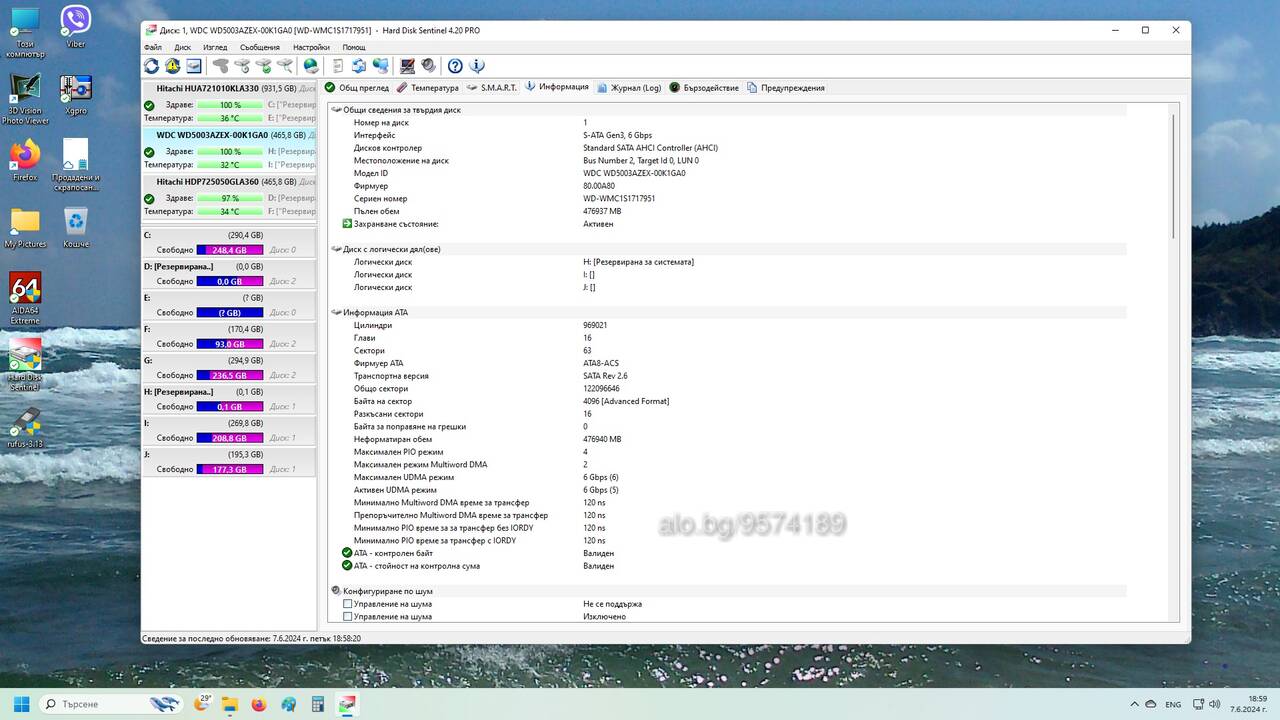Image resolution: width=1280 pixels, height=720 pixels.
Task: Switch to the Температура tab
Action: (x=428, y=88)
